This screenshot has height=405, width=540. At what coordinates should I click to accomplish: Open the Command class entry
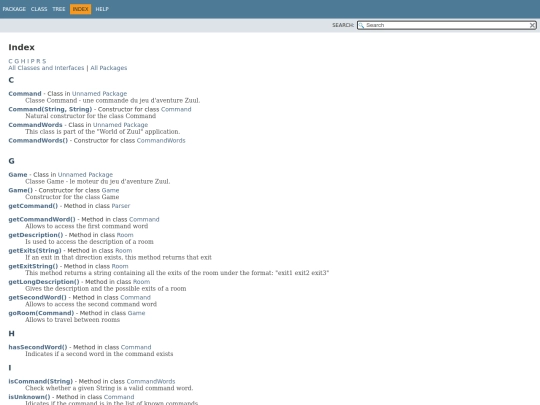(x=25, y=94)
